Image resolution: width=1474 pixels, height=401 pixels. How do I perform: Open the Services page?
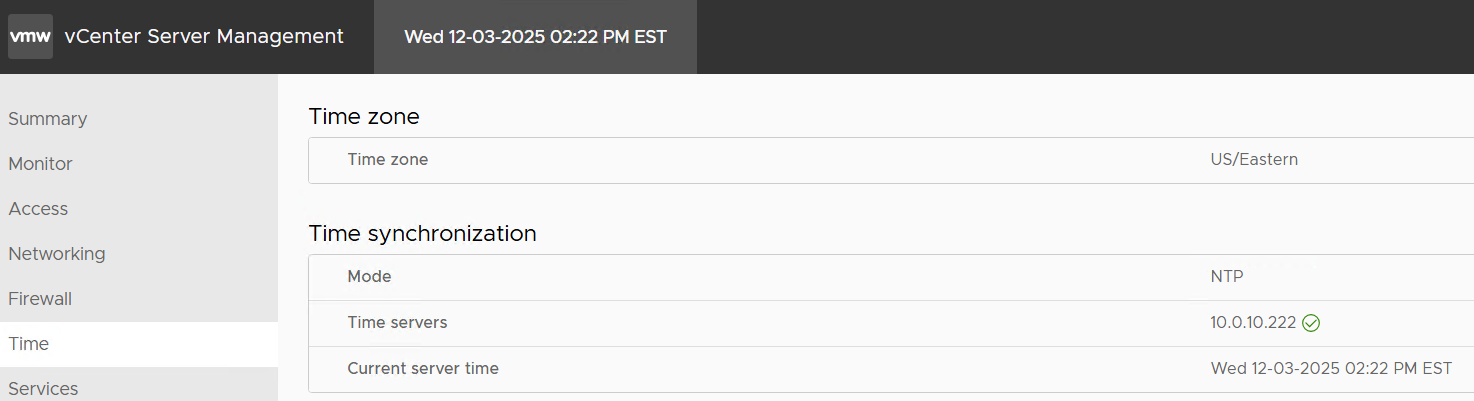(x=43, y=388)
